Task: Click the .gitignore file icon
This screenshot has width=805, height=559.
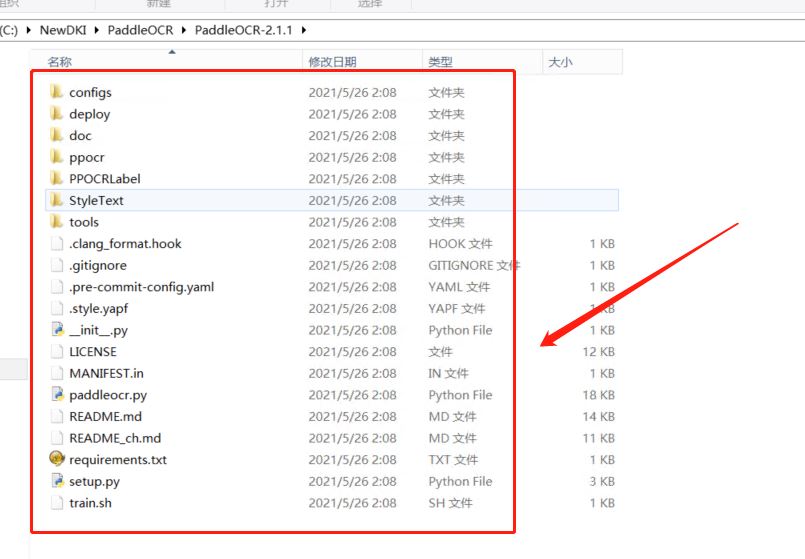Action: [56, 265]
